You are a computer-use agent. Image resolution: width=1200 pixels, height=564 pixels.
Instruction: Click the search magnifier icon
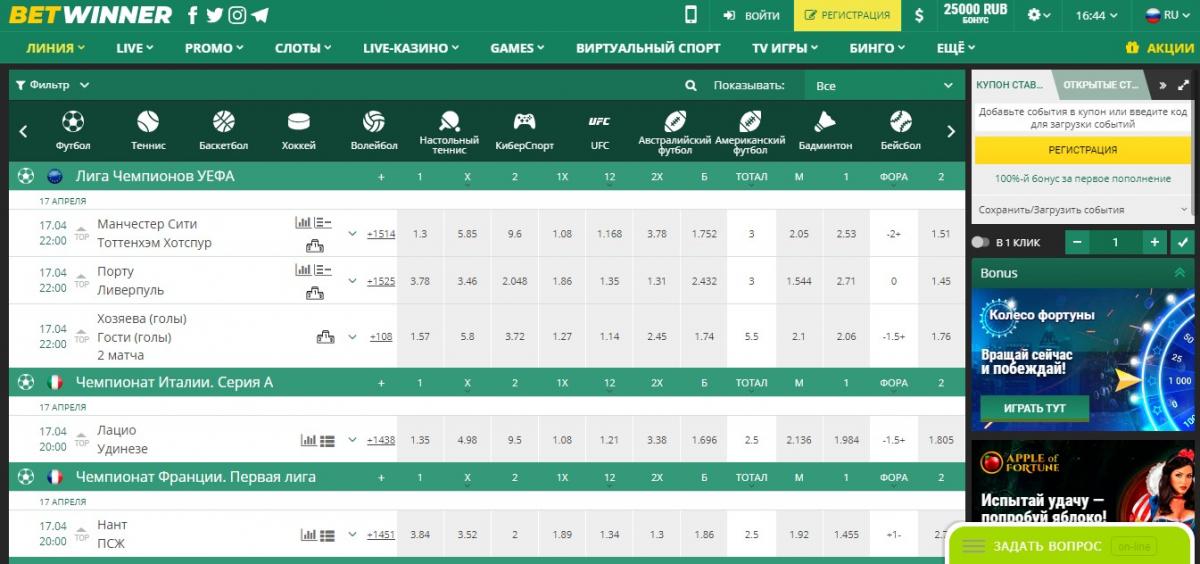pos(691,86)
